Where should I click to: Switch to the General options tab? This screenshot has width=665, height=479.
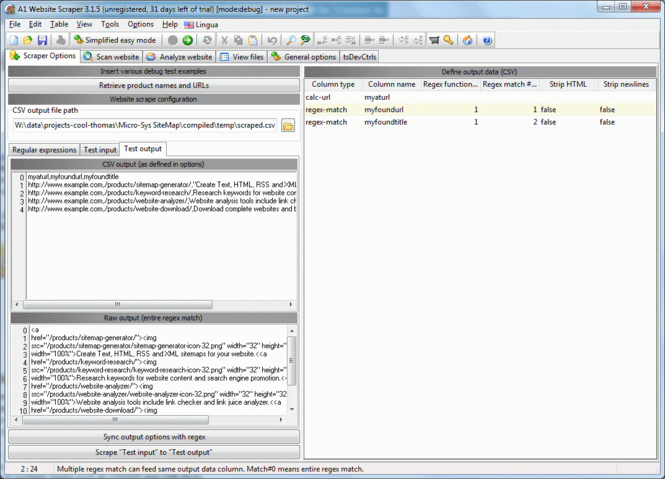pyautogui.click(x=304, y=56)
